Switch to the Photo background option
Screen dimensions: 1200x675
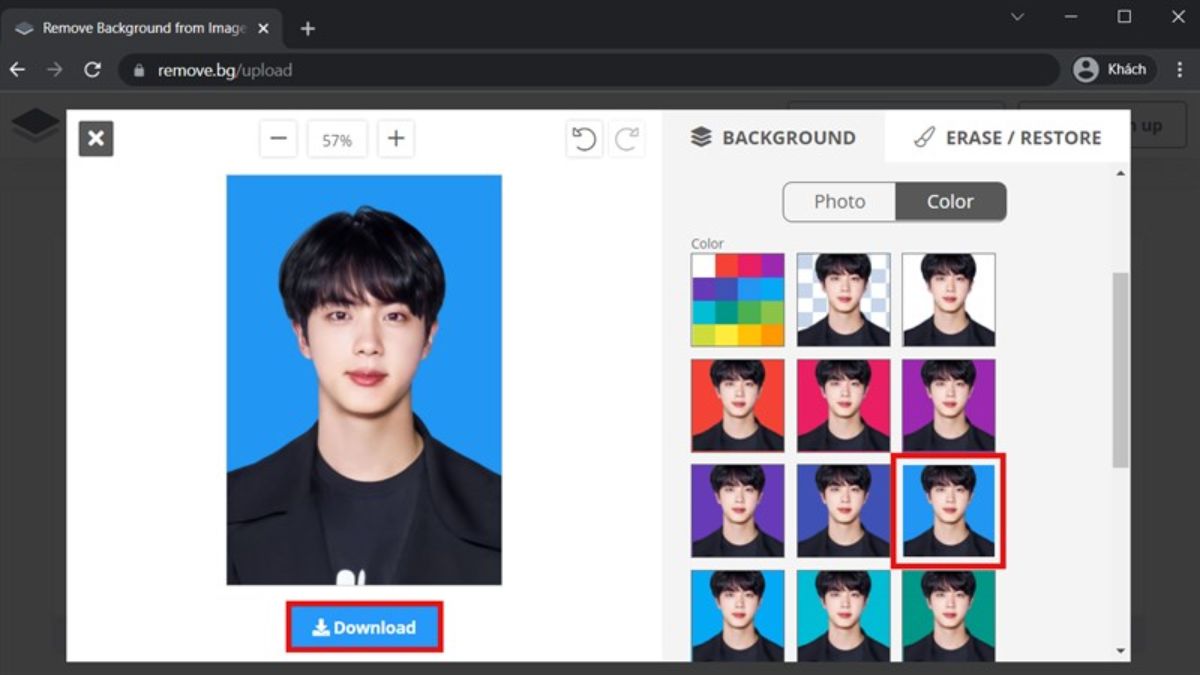coord(839,202)
